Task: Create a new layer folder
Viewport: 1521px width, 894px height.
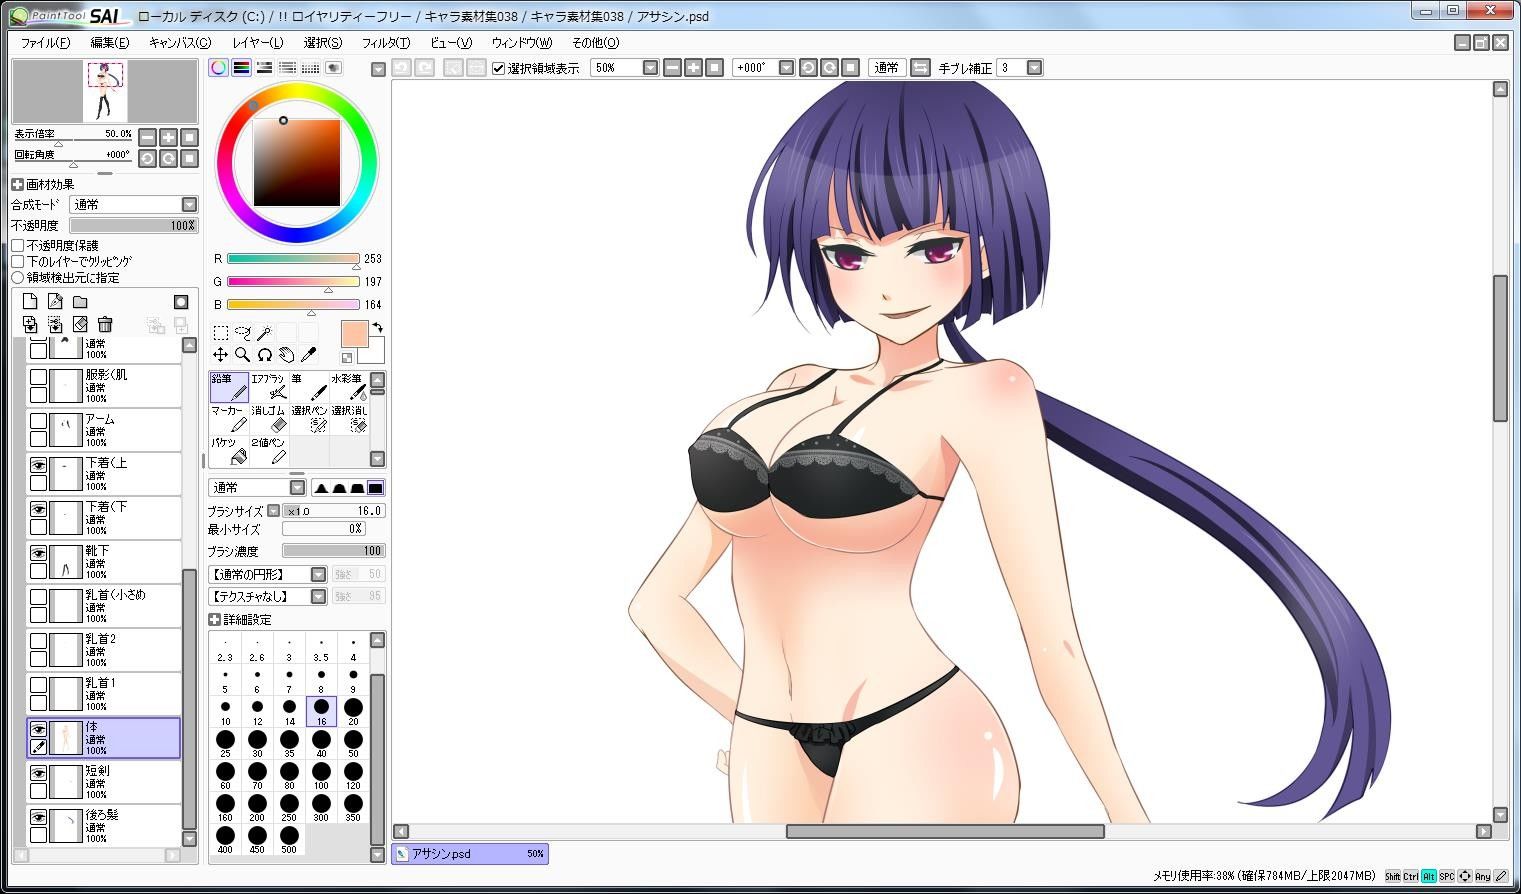Action: pyautogui.click(x=80, y=302)
